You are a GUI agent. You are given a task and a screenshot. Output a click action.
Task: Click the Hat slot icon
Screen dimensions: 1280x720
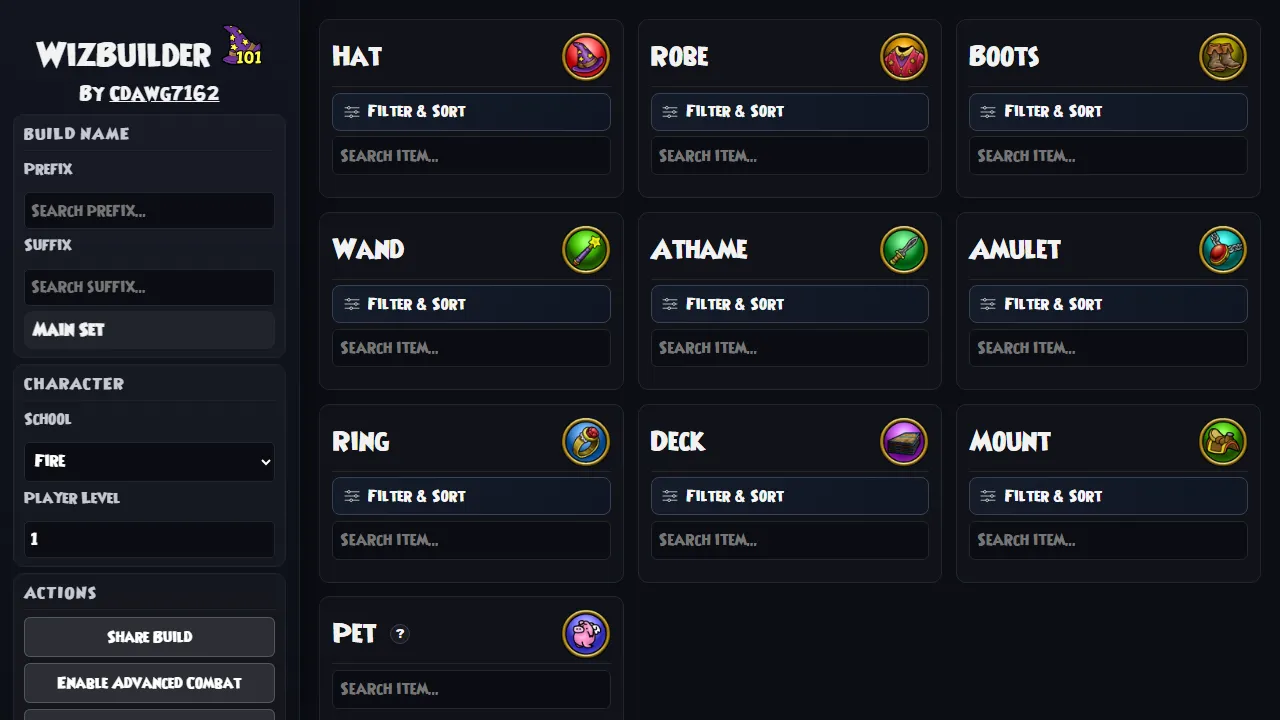pos(586,57)
